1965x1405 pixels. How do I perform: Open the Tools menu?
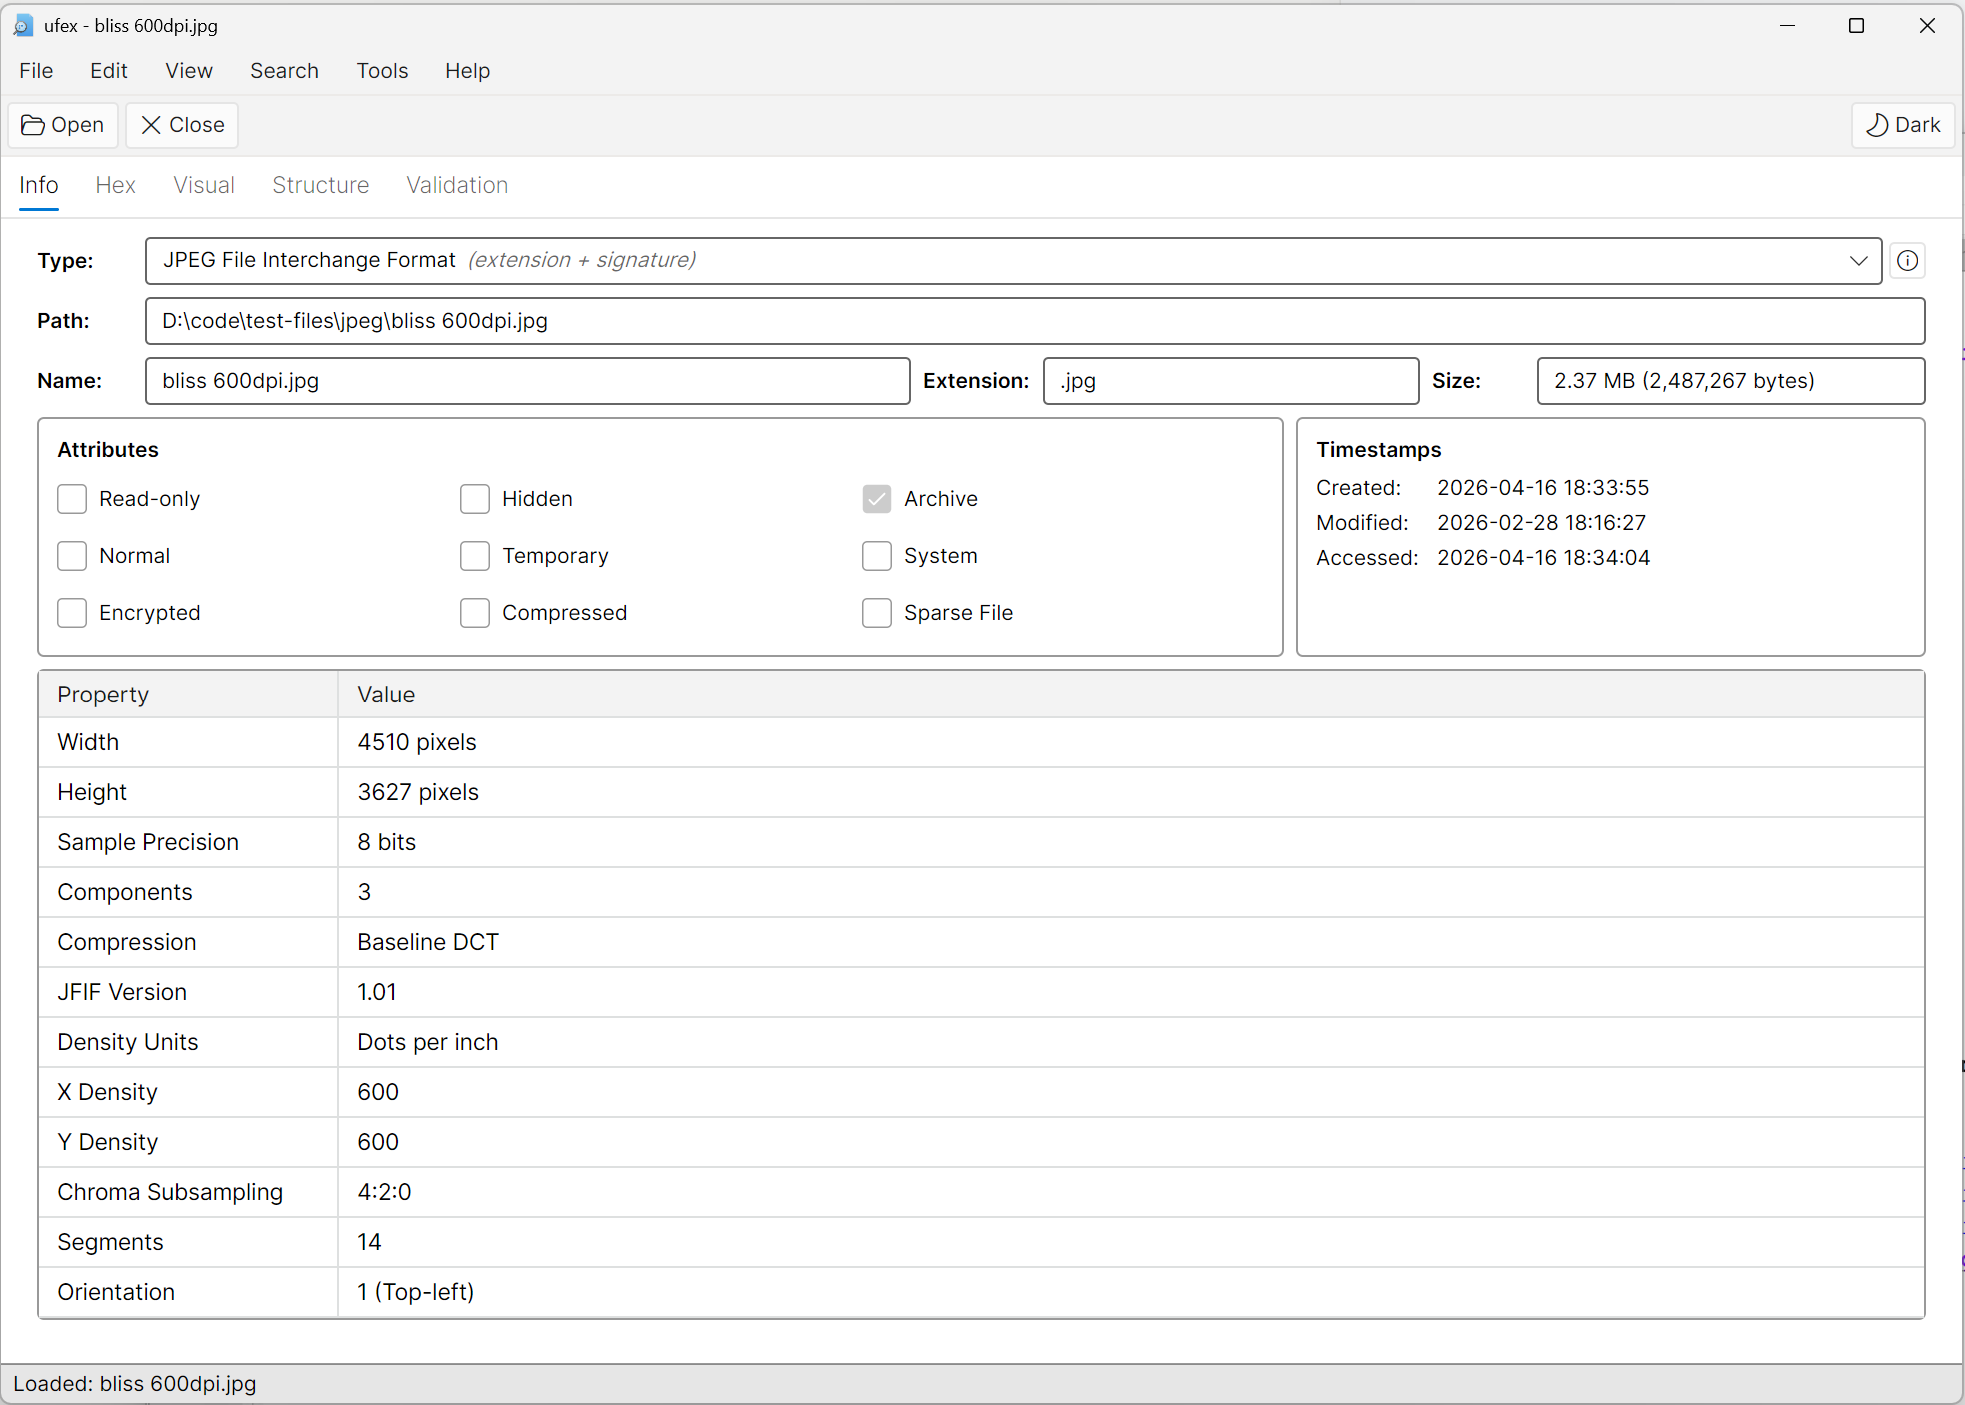point(382,71)
